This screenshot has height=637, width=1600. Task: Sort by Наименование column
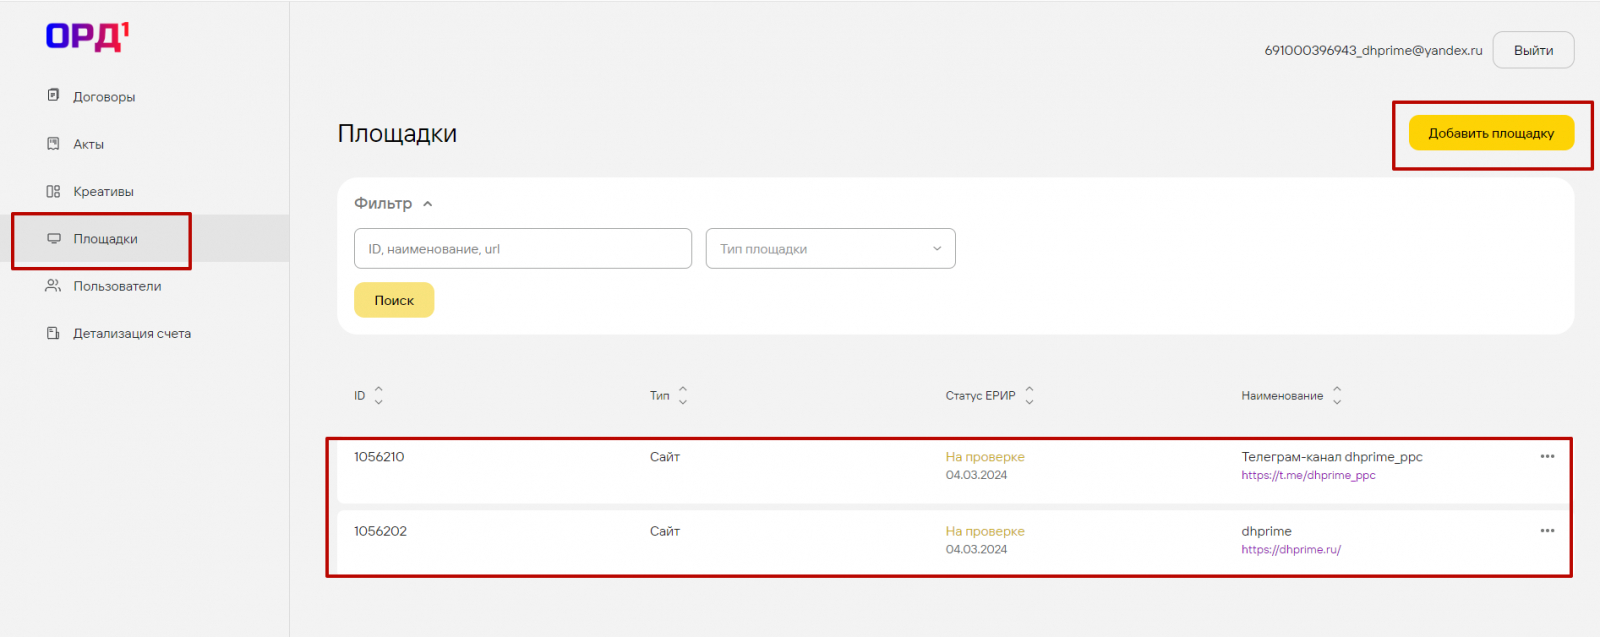point(1337,396)
